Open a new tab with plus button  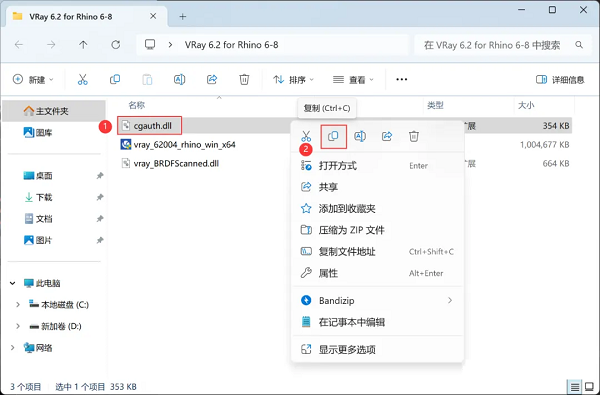pos(183,17)
